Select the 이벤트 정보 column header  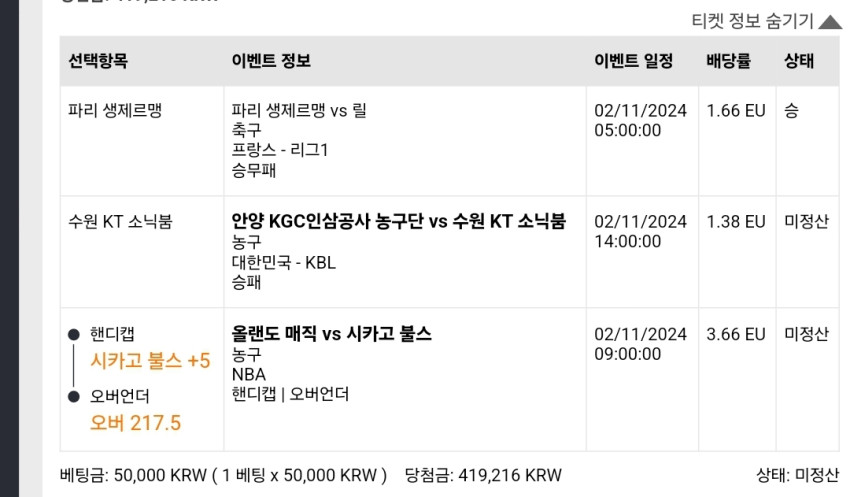coord(271,60)
